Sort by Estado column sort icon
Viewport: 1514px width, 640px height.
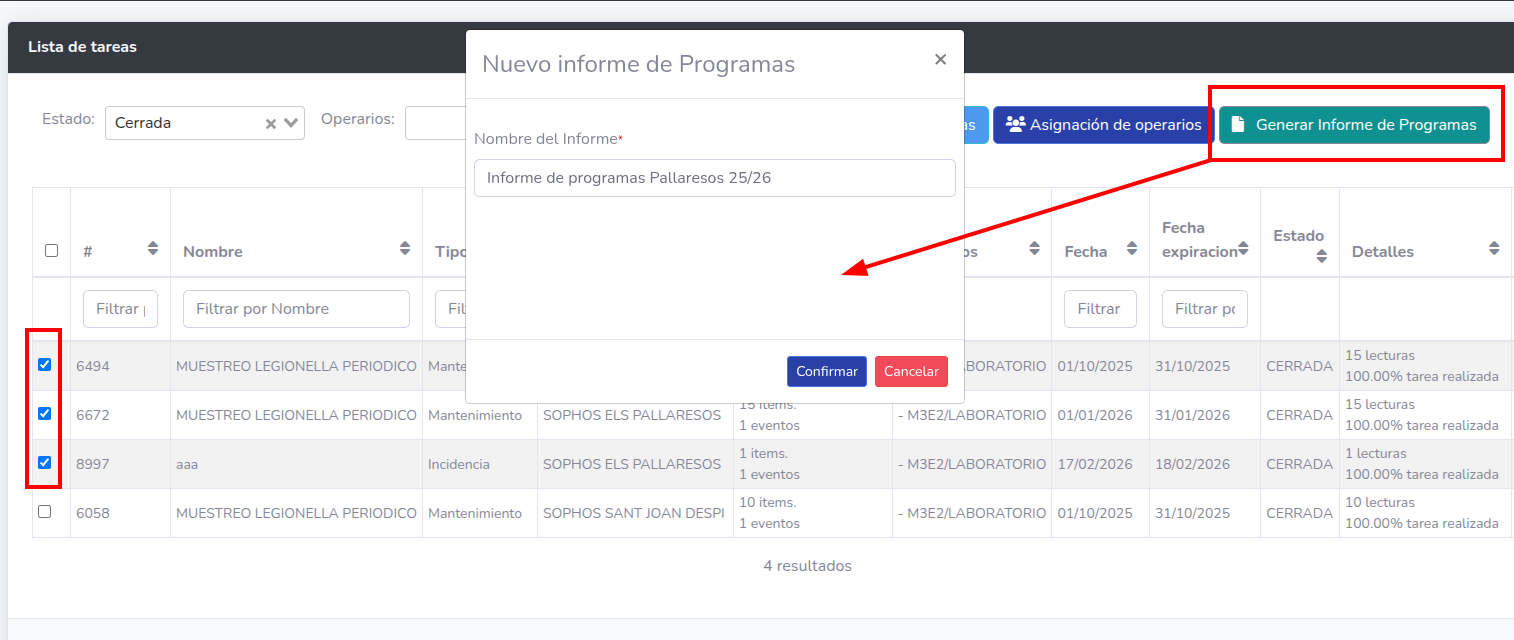(1321, 257)
